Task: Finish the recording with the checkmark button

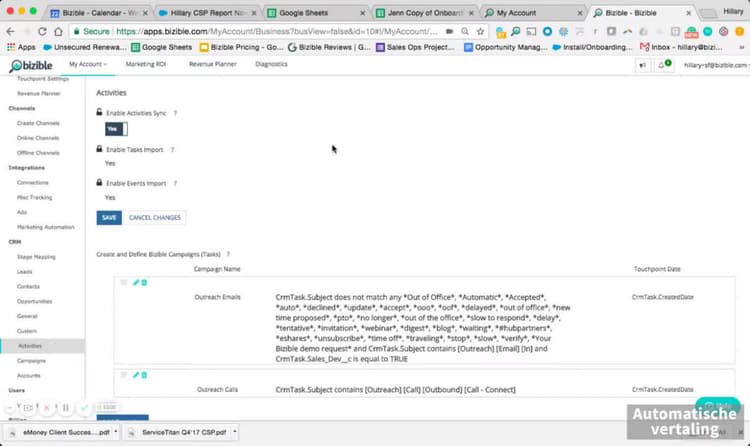Action: coord(85,408)
